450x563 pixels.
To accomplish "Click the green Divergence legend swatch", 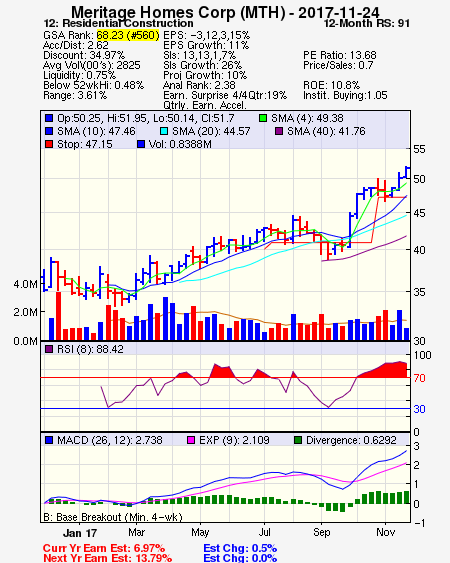I will pos(298,440).
